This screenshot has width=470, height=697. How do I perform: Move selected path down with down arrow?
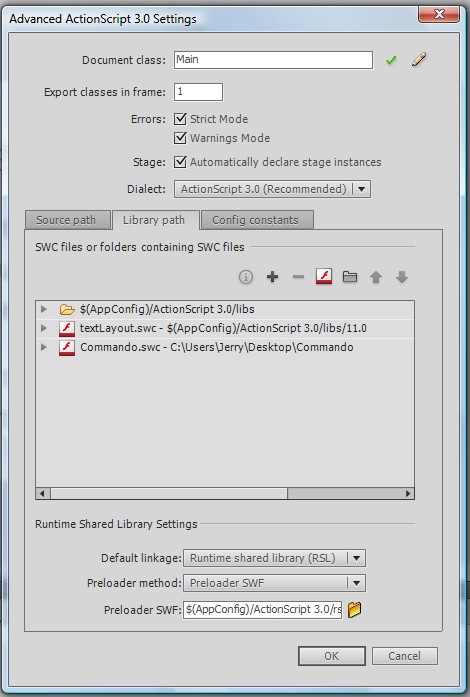pos(402,277)
